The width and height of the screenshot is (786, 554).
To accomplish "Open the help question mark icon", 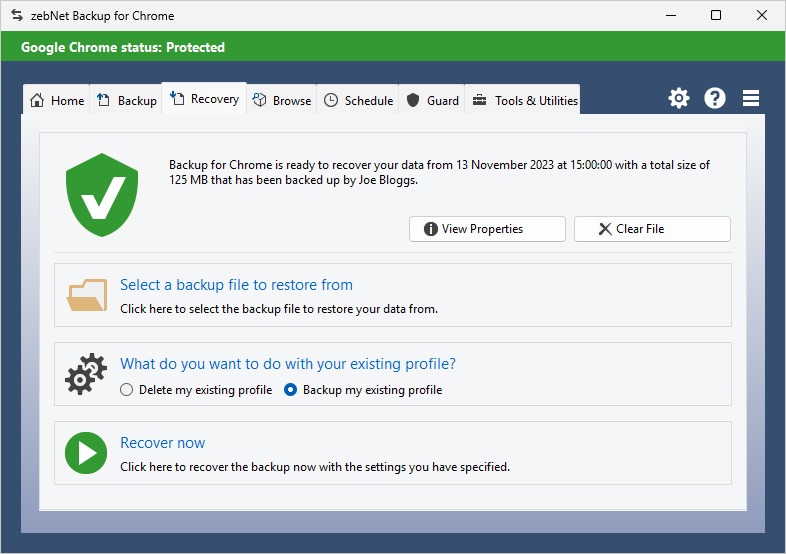I will coord(715,98).
